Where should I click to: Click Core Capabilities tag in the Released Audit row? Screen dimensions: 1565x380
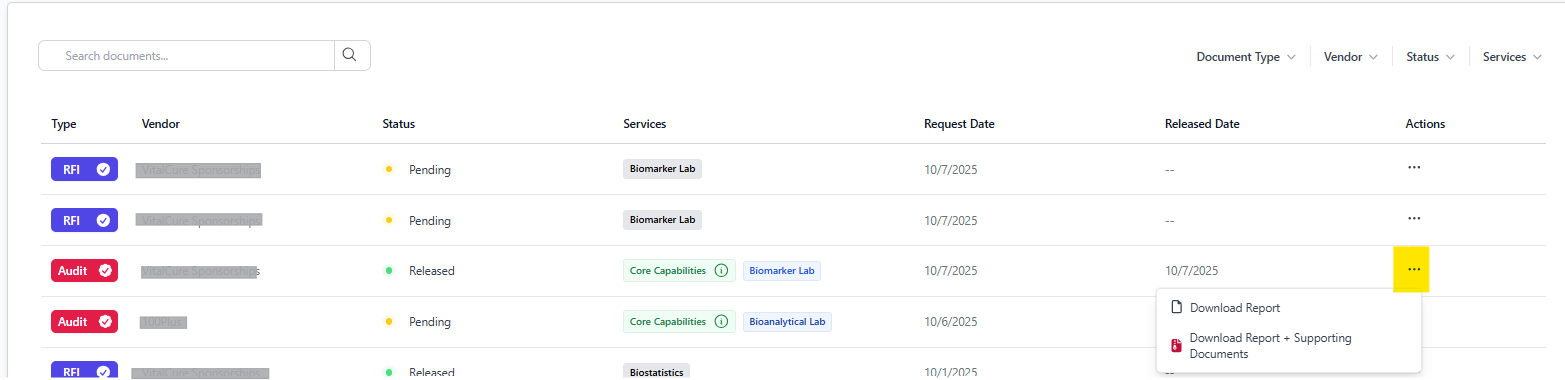[679, 271]
